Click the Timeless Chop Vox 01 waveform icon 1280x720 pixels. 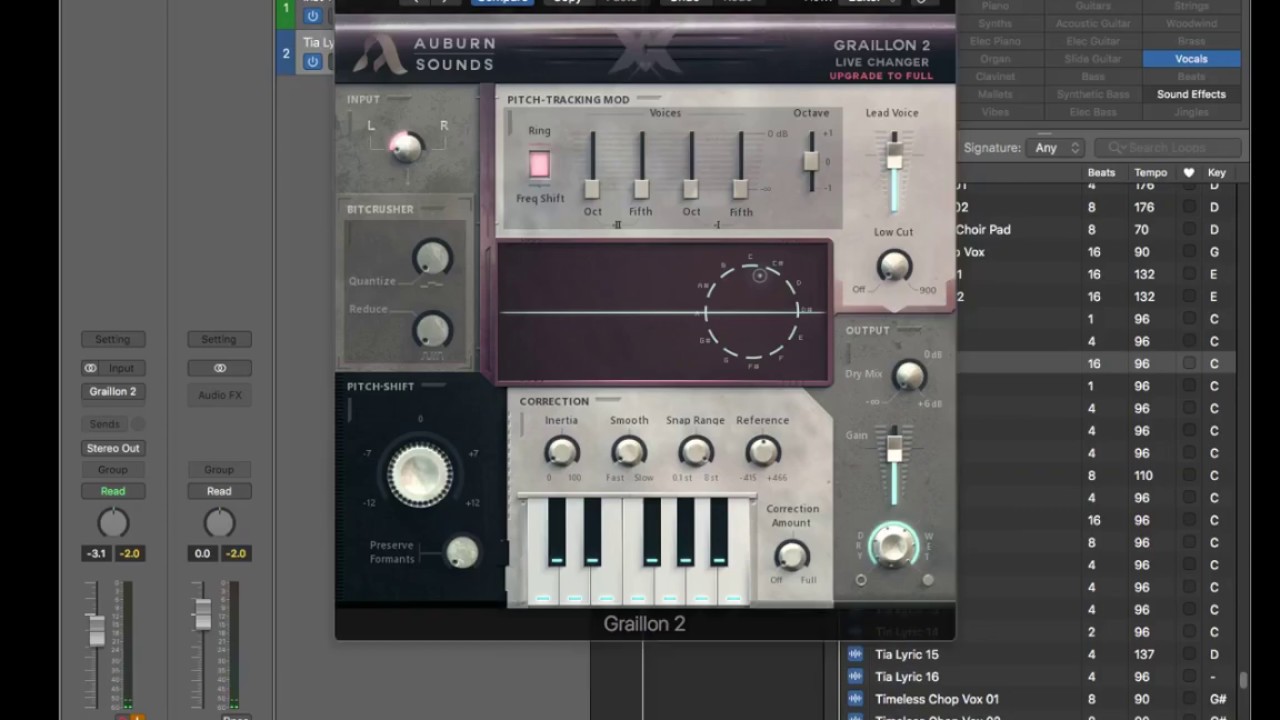pos(855,699)
